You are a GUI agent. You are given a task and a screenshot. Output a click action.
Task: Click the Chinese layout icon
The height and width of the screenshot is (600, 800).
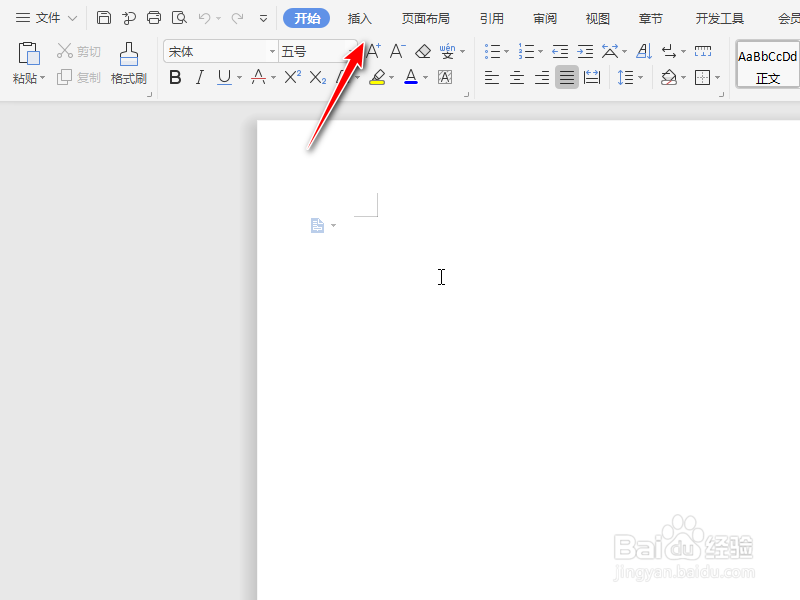point(610,51)
